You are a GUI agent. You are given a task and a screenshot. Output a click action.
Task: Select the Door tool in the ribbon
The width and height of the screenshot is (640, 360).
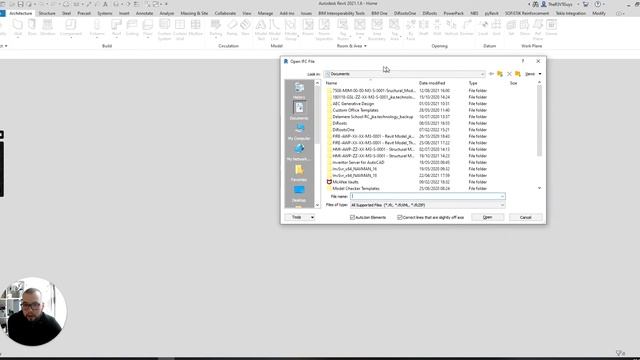tap(32, 28)
